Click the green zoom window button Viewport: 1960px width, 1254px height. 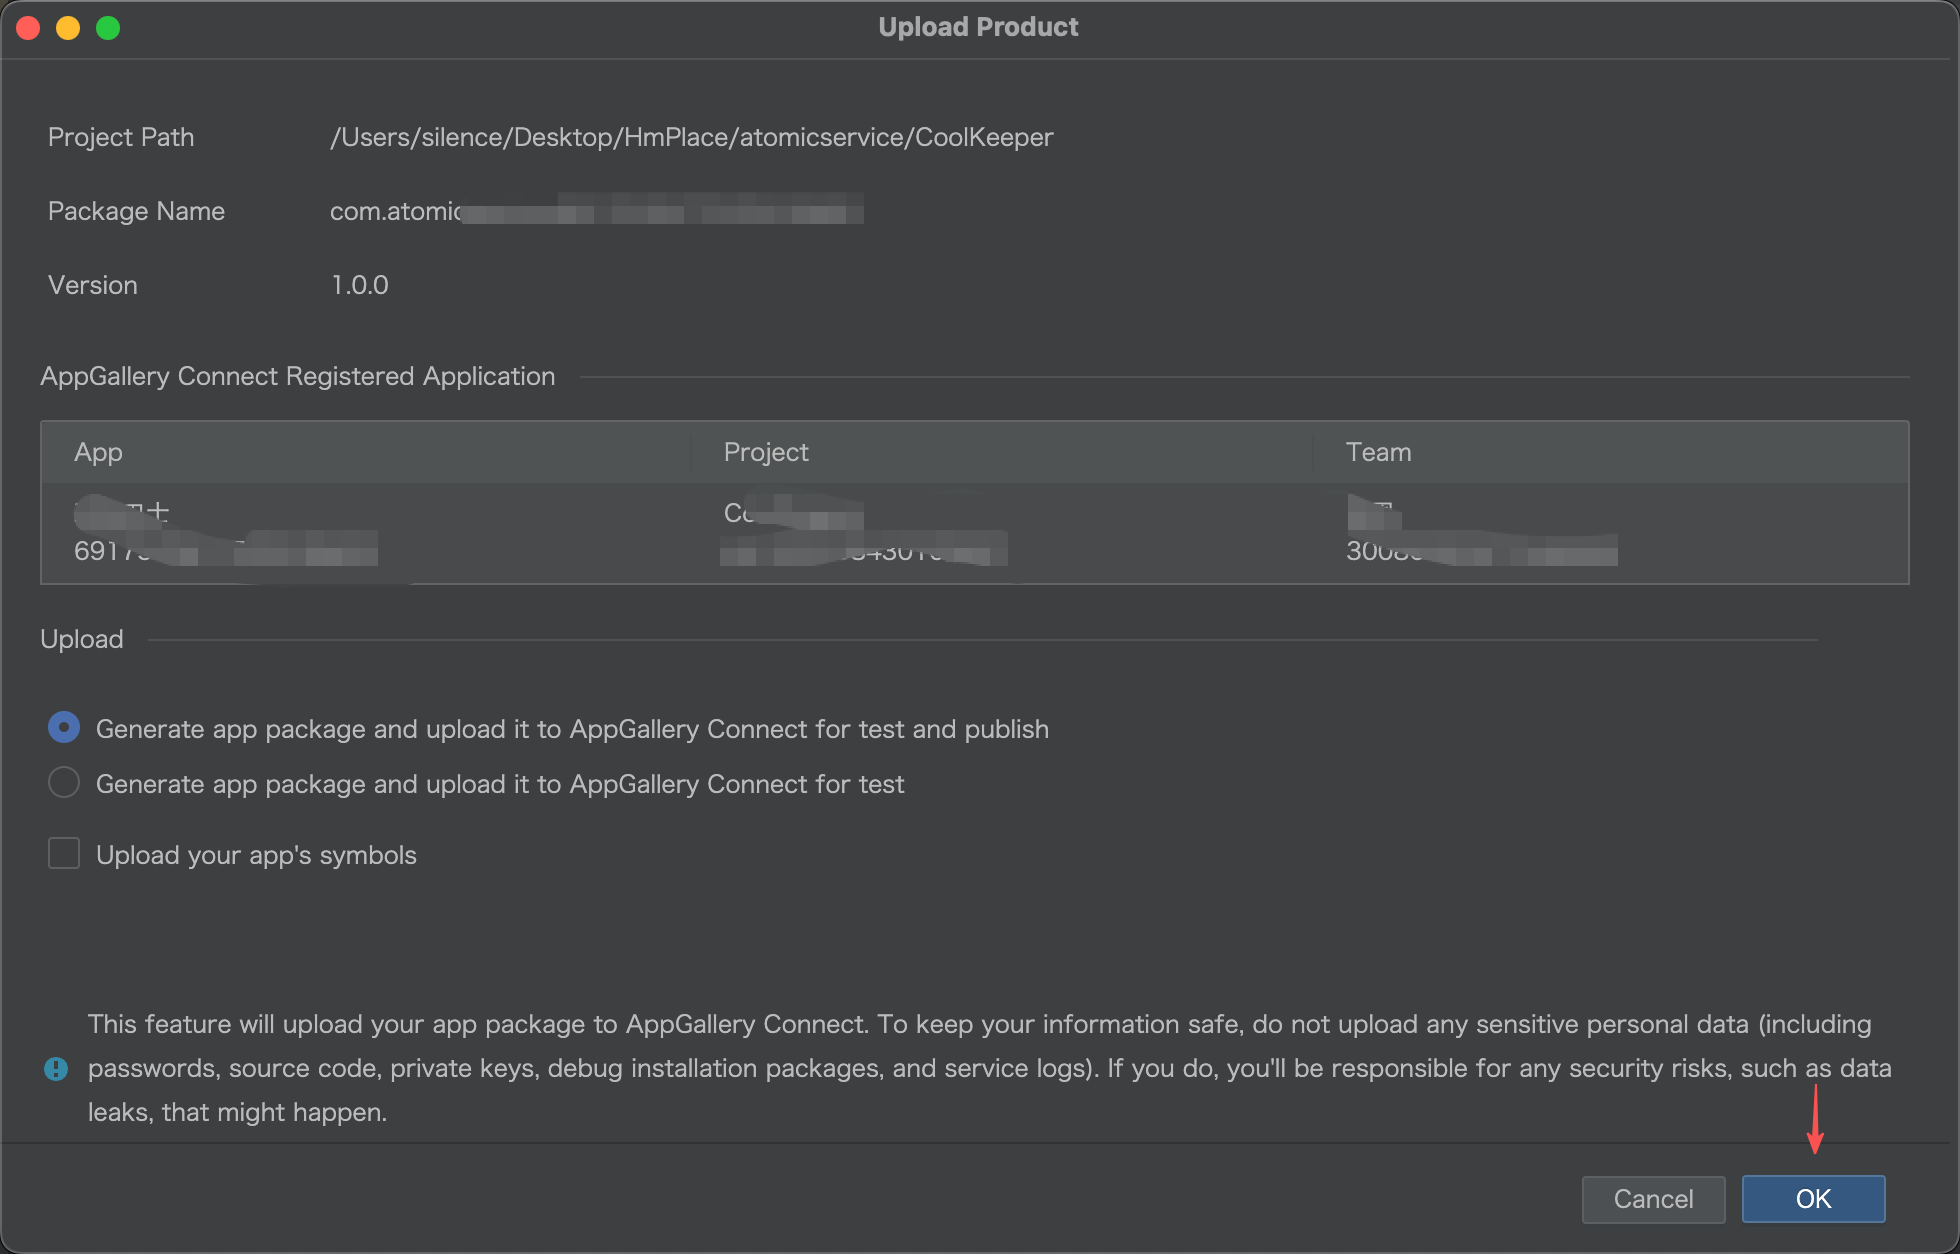coord(108,28)
